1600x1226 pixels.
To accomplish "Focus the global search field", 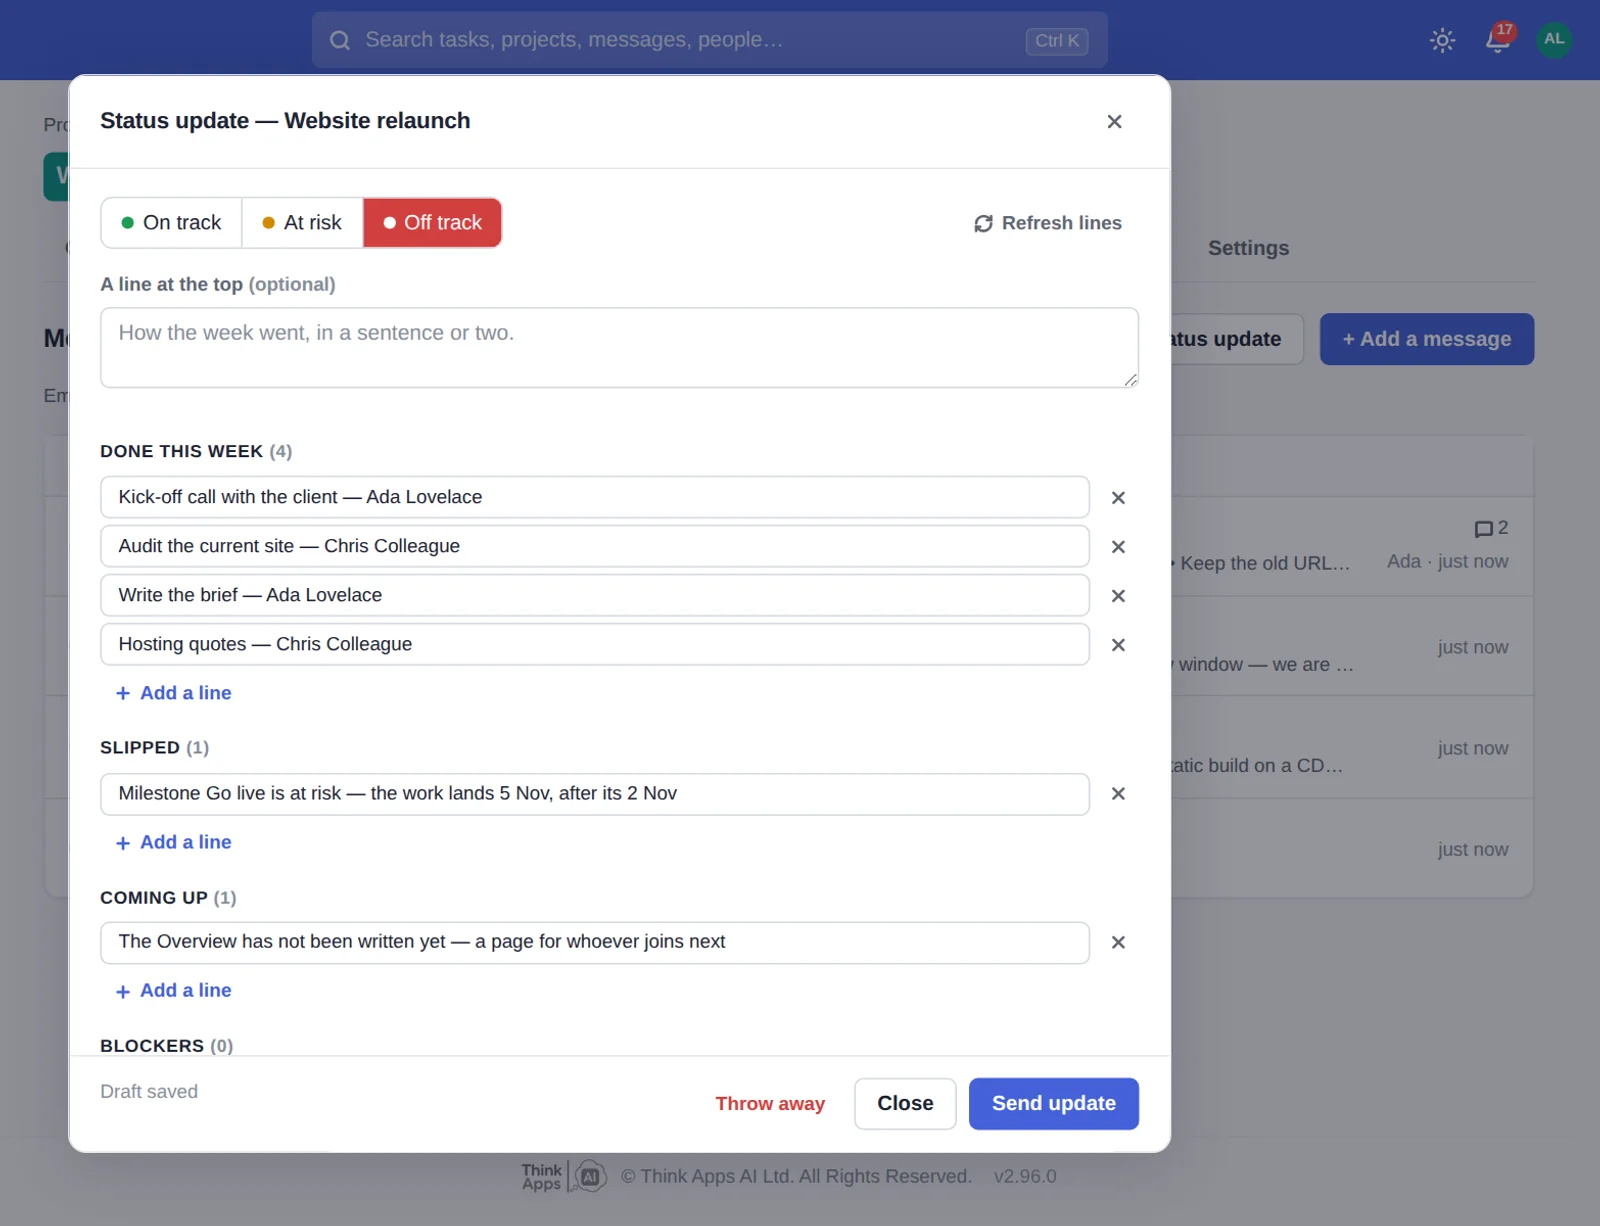I will (x=709, y=40).
